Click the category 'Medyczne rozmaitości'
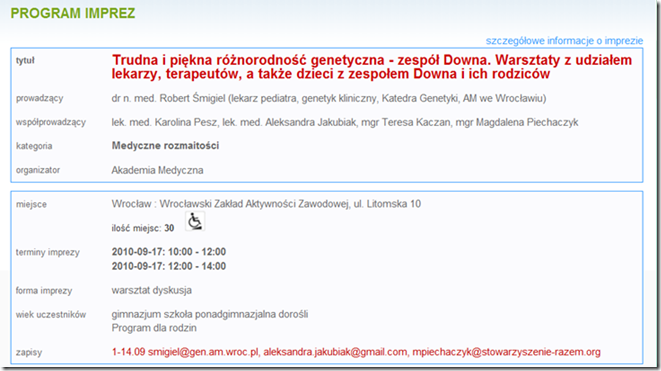 [x=165, y=146]
